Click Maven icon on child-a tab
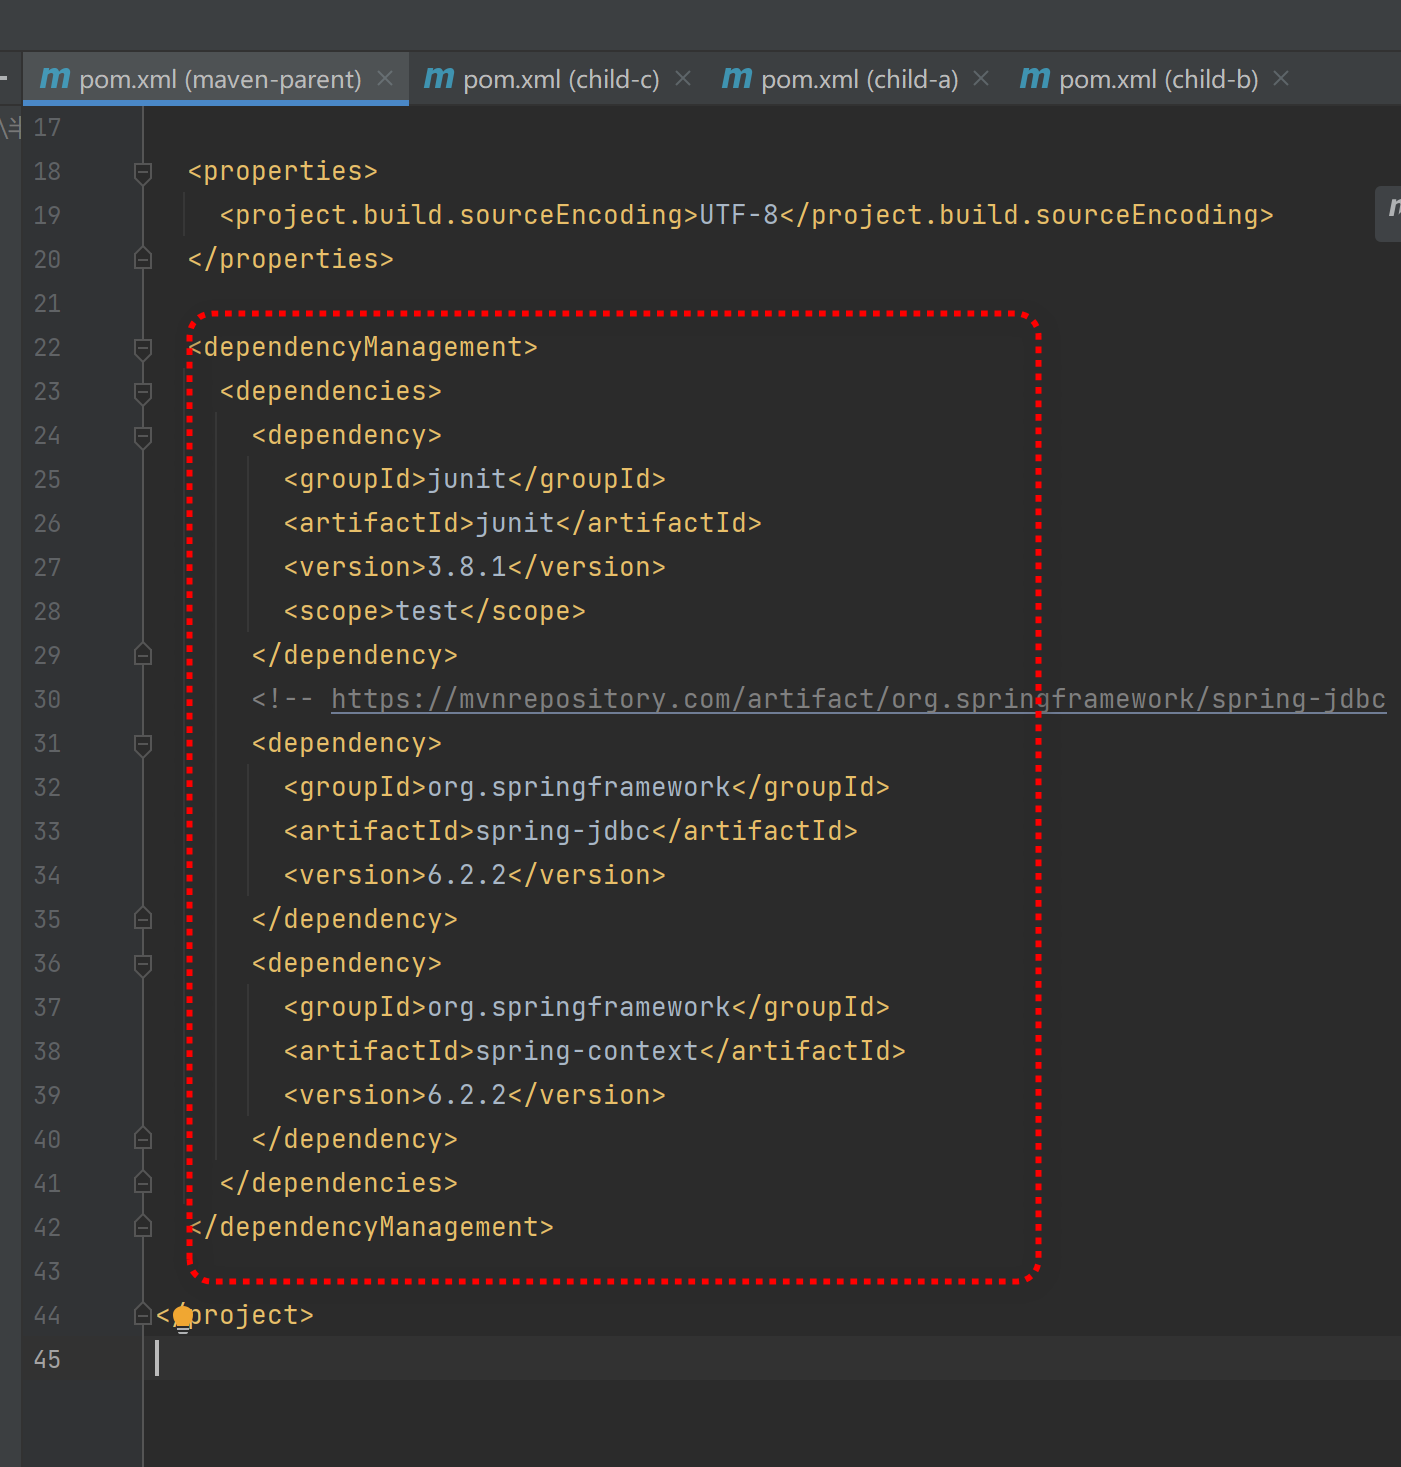The image size is (1401, 1467). [737, 77]
